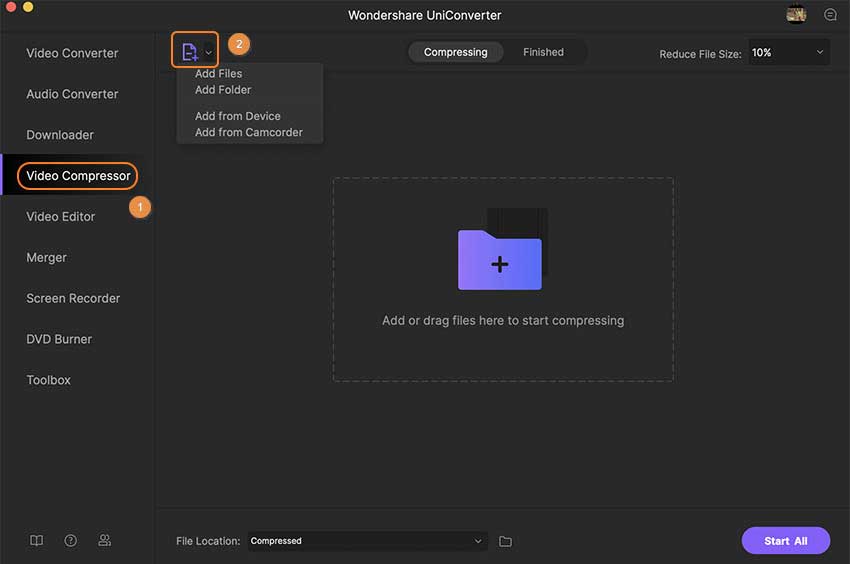Image resolution: width=850 pixels, height=564 pixels.
Task: Select Add from Camcorder option
Action: tap(248, 132)
